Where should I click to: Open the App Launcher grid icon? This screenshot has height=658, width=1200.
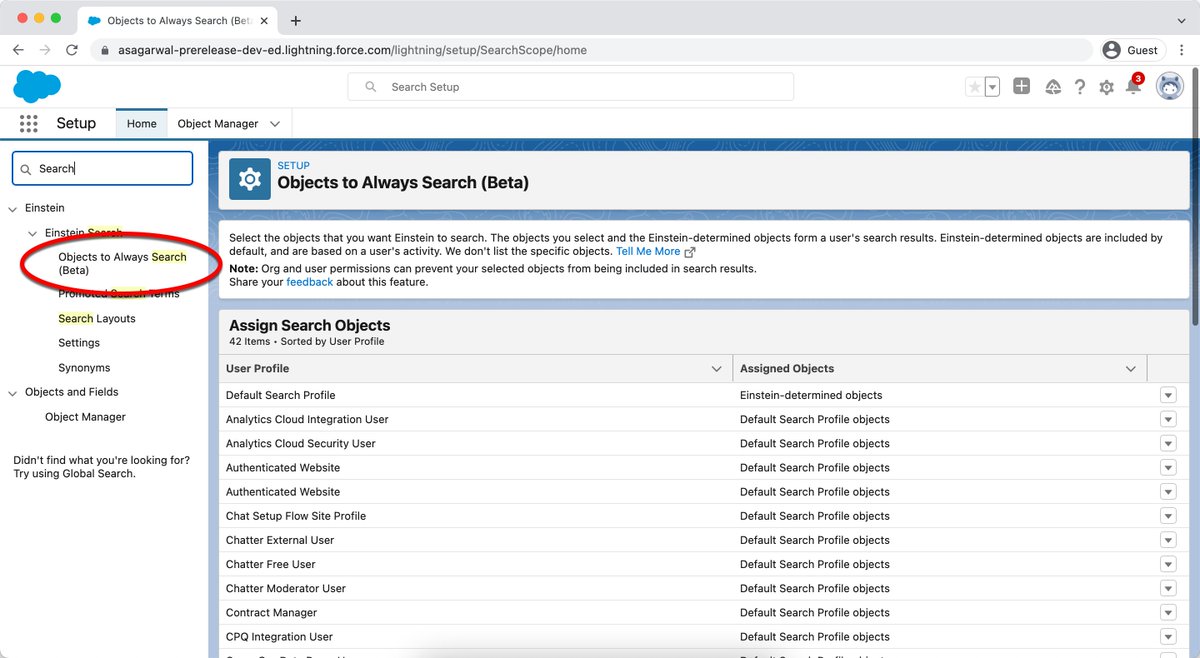click(x=28, y=123)
